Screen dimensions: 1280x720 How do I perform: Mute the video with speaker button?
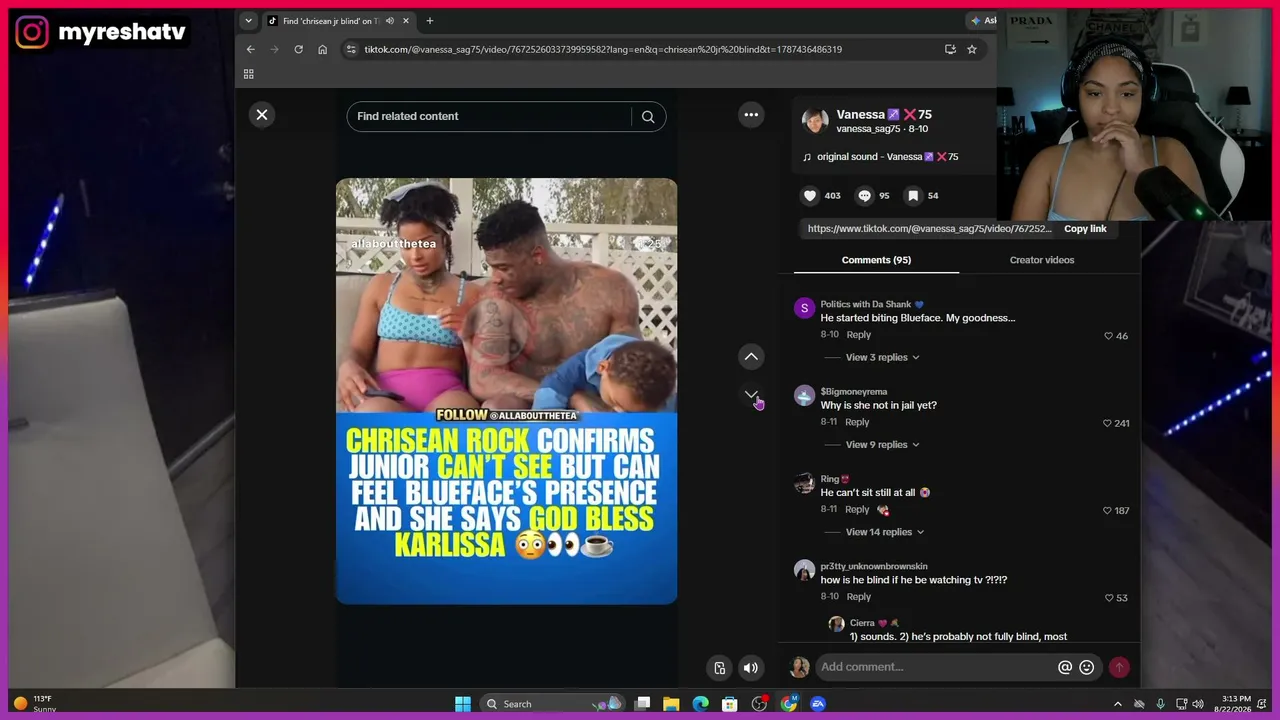click(751, 668)
